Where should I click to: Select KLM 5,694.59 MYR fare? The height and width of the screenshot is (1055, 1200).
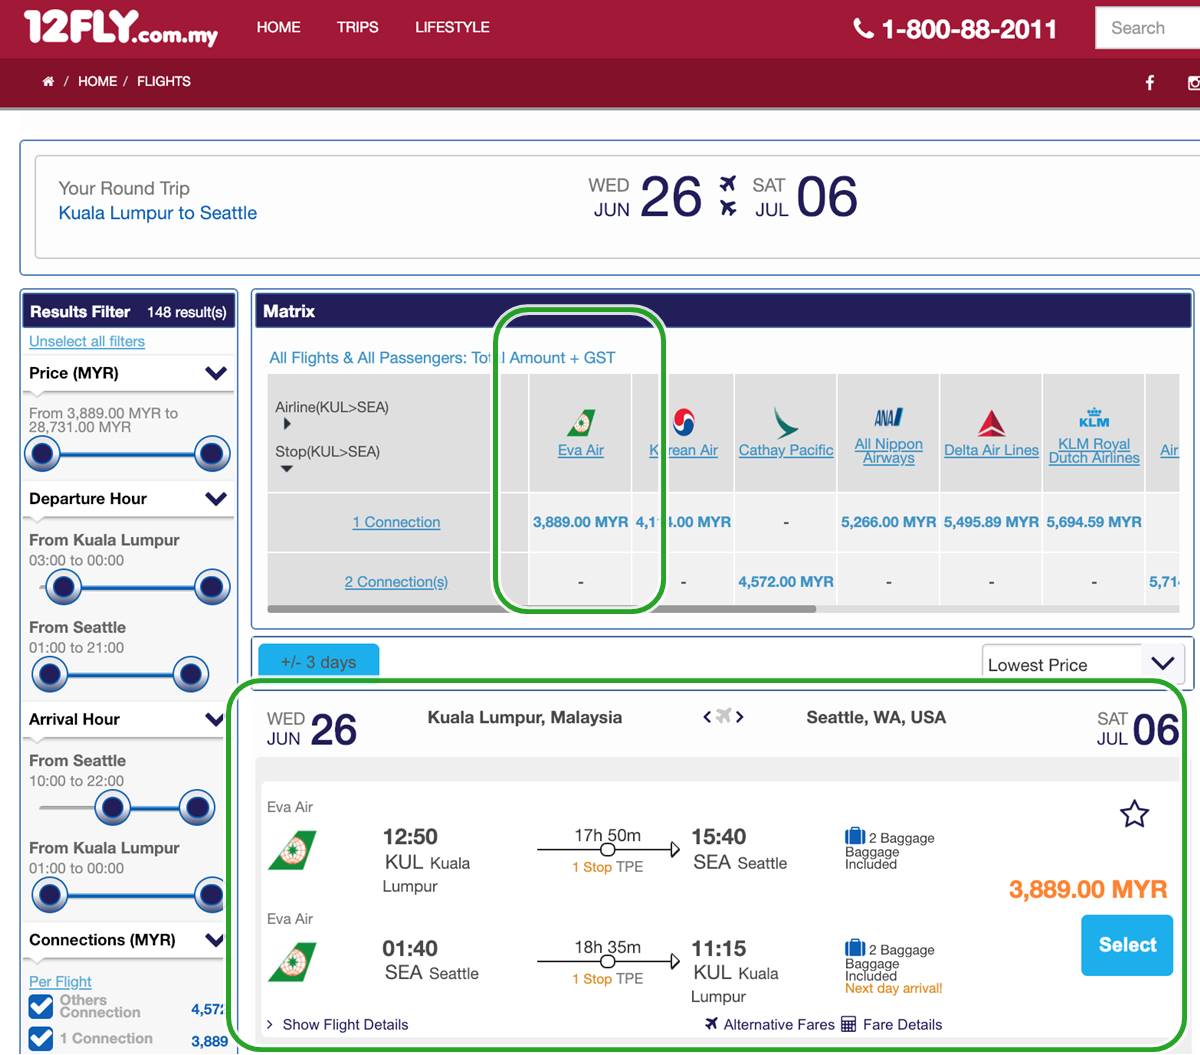[1094, 522]
